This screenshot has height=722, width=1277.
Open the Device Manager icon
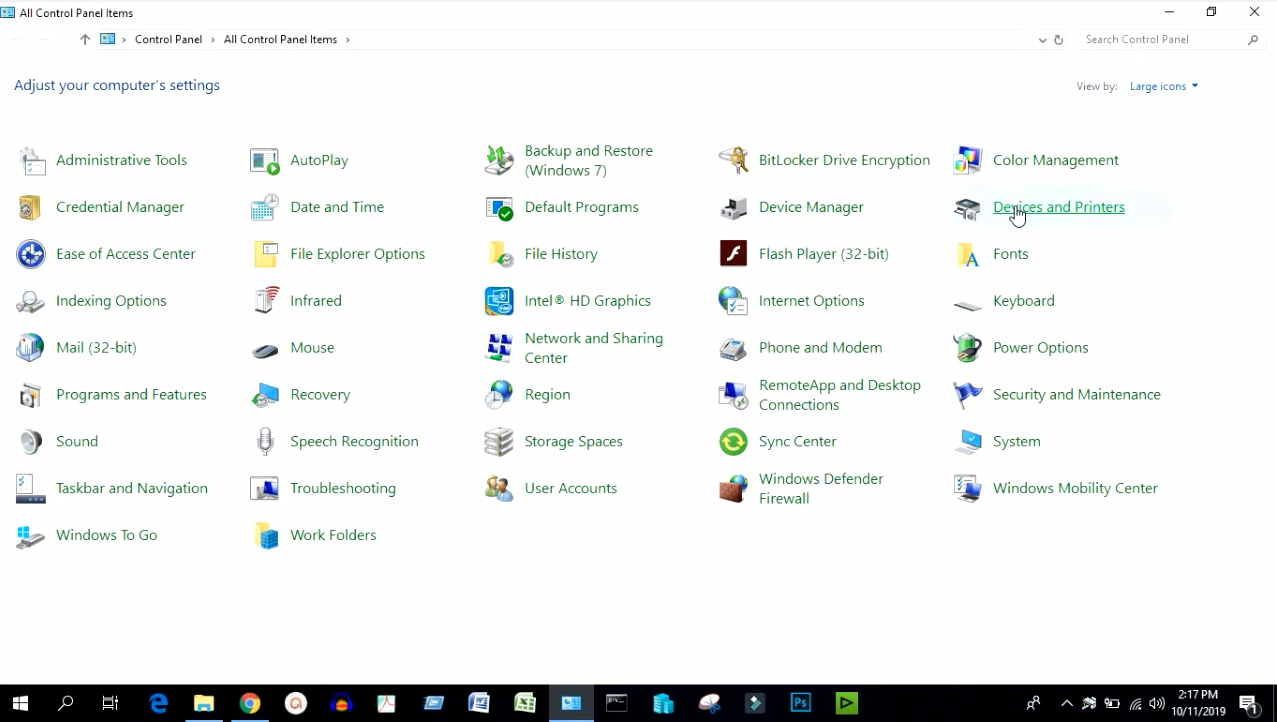(x=733, y=208)
